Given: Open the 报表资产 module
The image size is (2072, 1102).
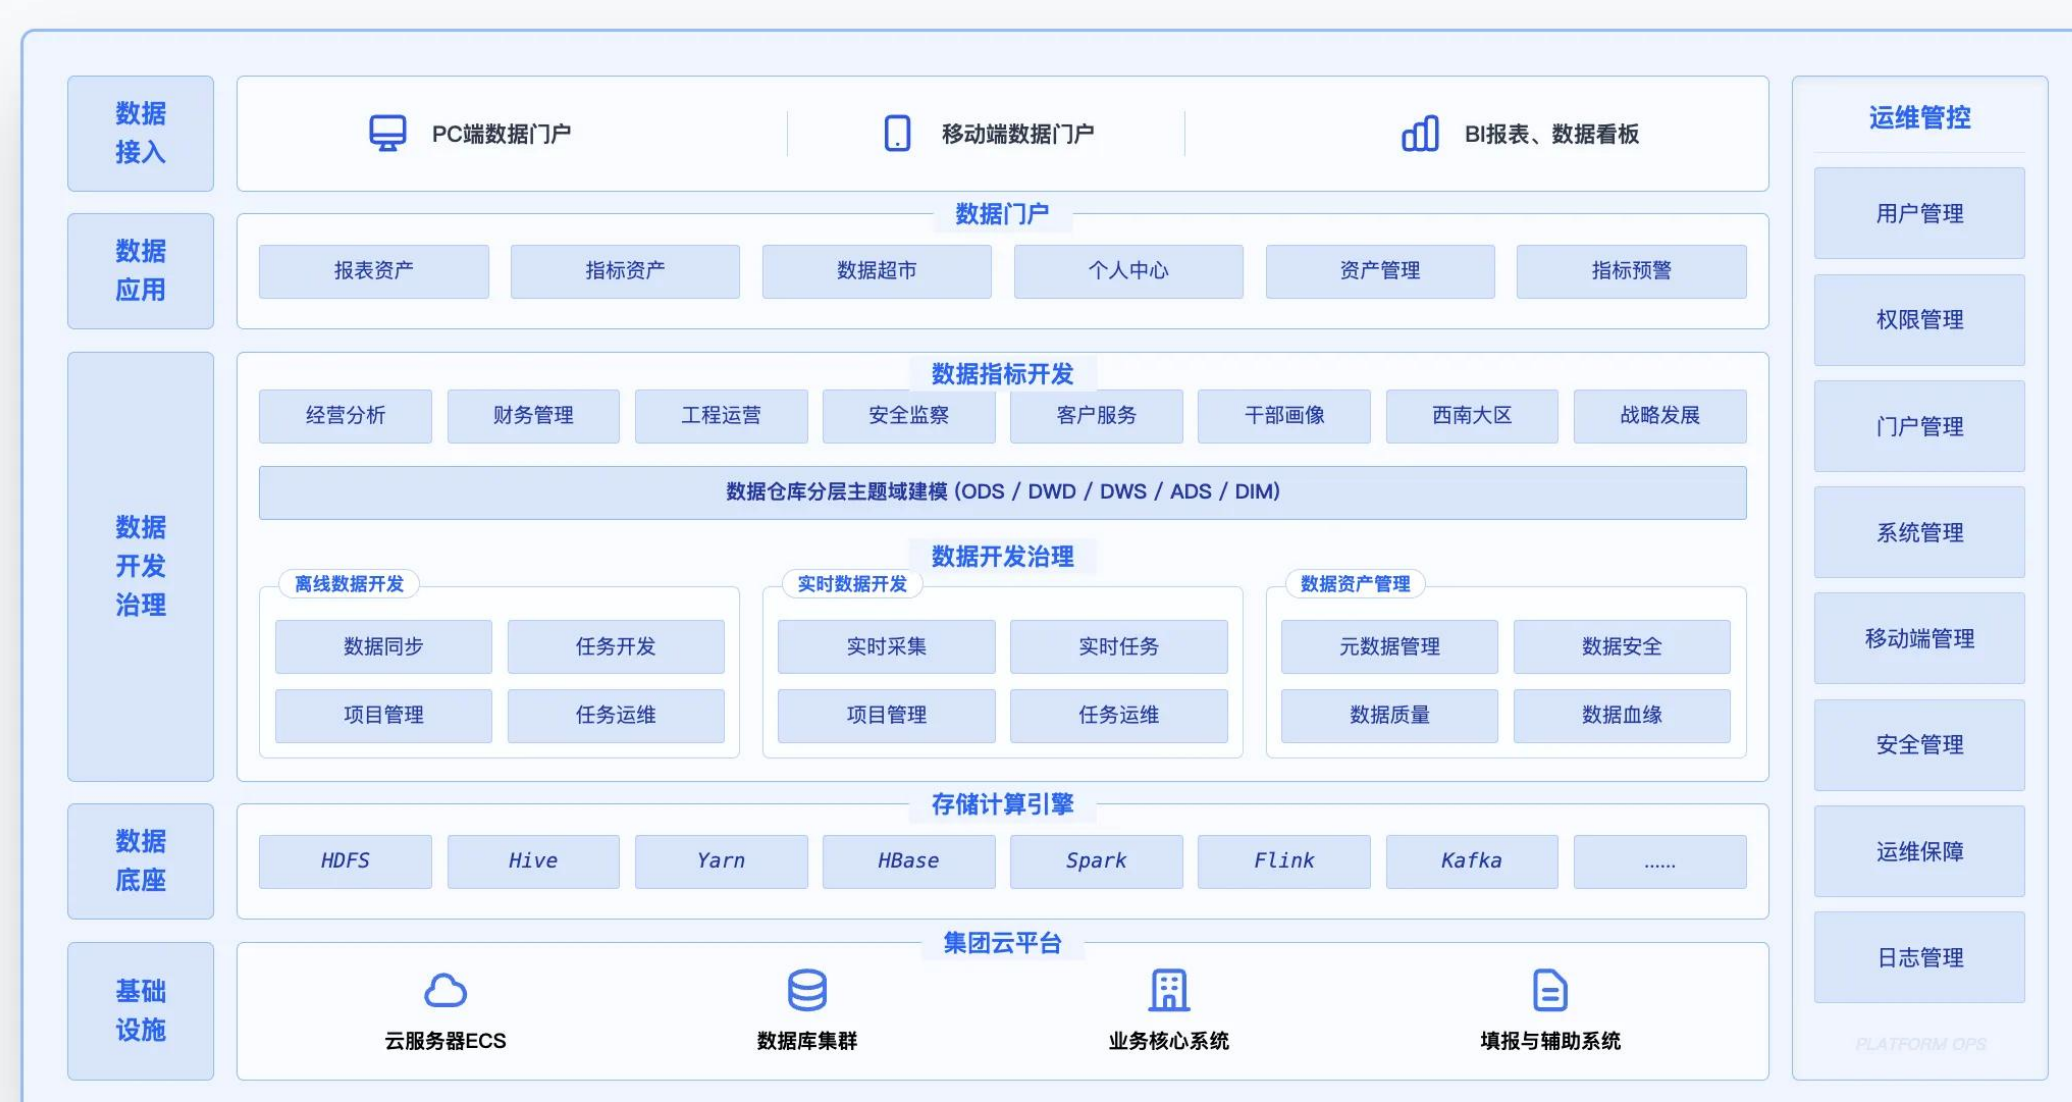Looking at the screenshot, I should 374,271.
